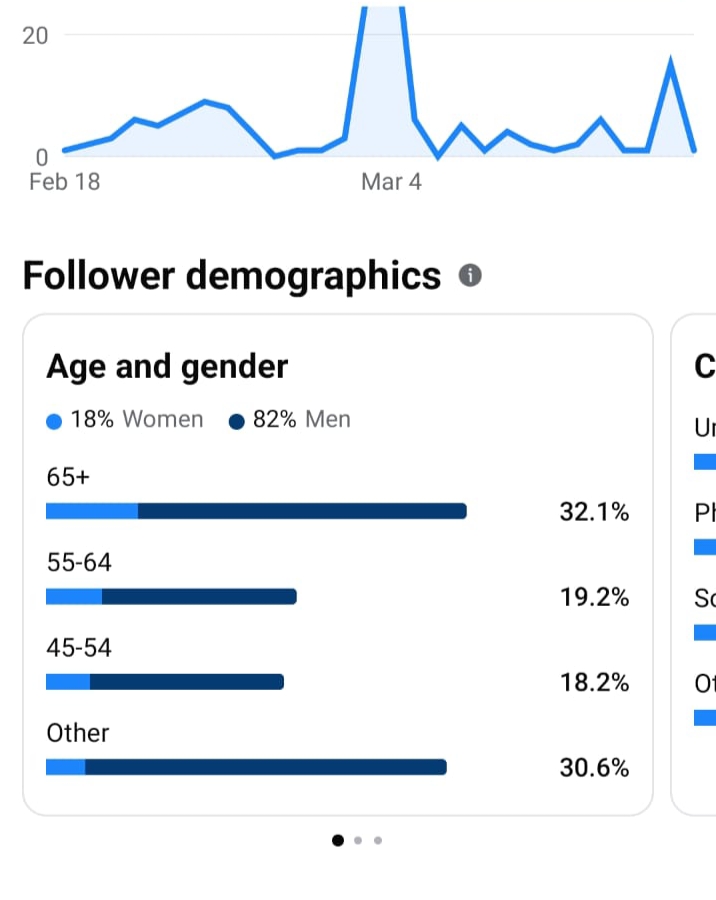Click the Feb 18 chart date label

pyautogui.click(x=65, y=182)
